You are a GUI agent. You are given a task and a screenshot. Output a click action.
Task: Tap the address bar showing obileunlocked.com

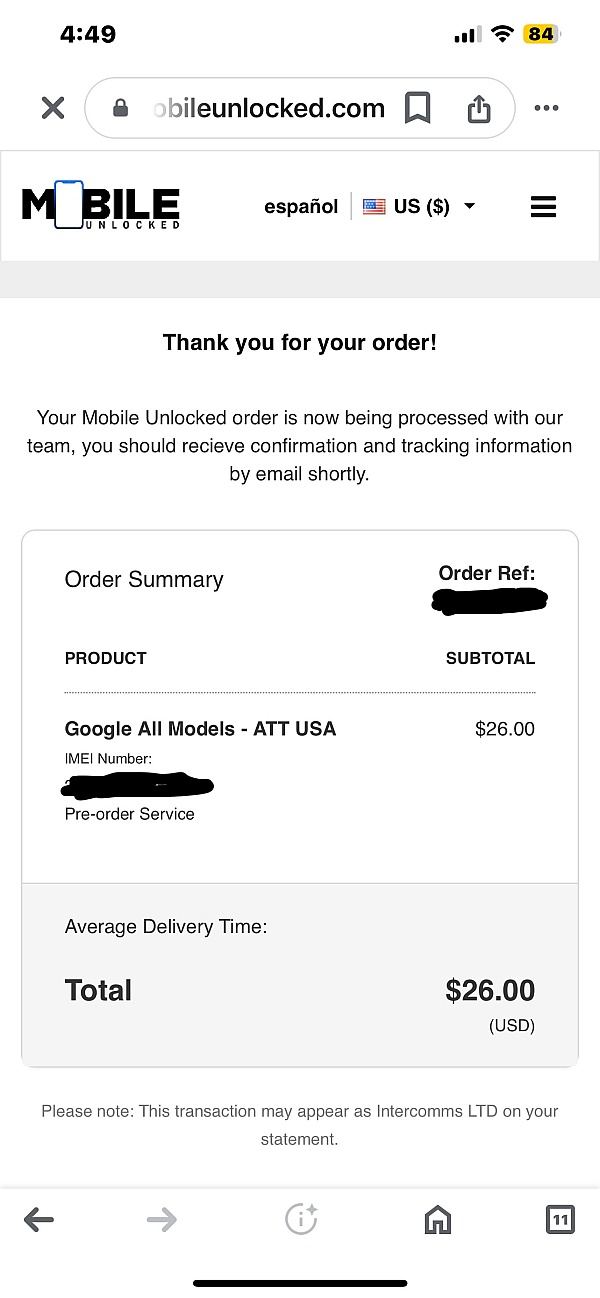[268, 107]
